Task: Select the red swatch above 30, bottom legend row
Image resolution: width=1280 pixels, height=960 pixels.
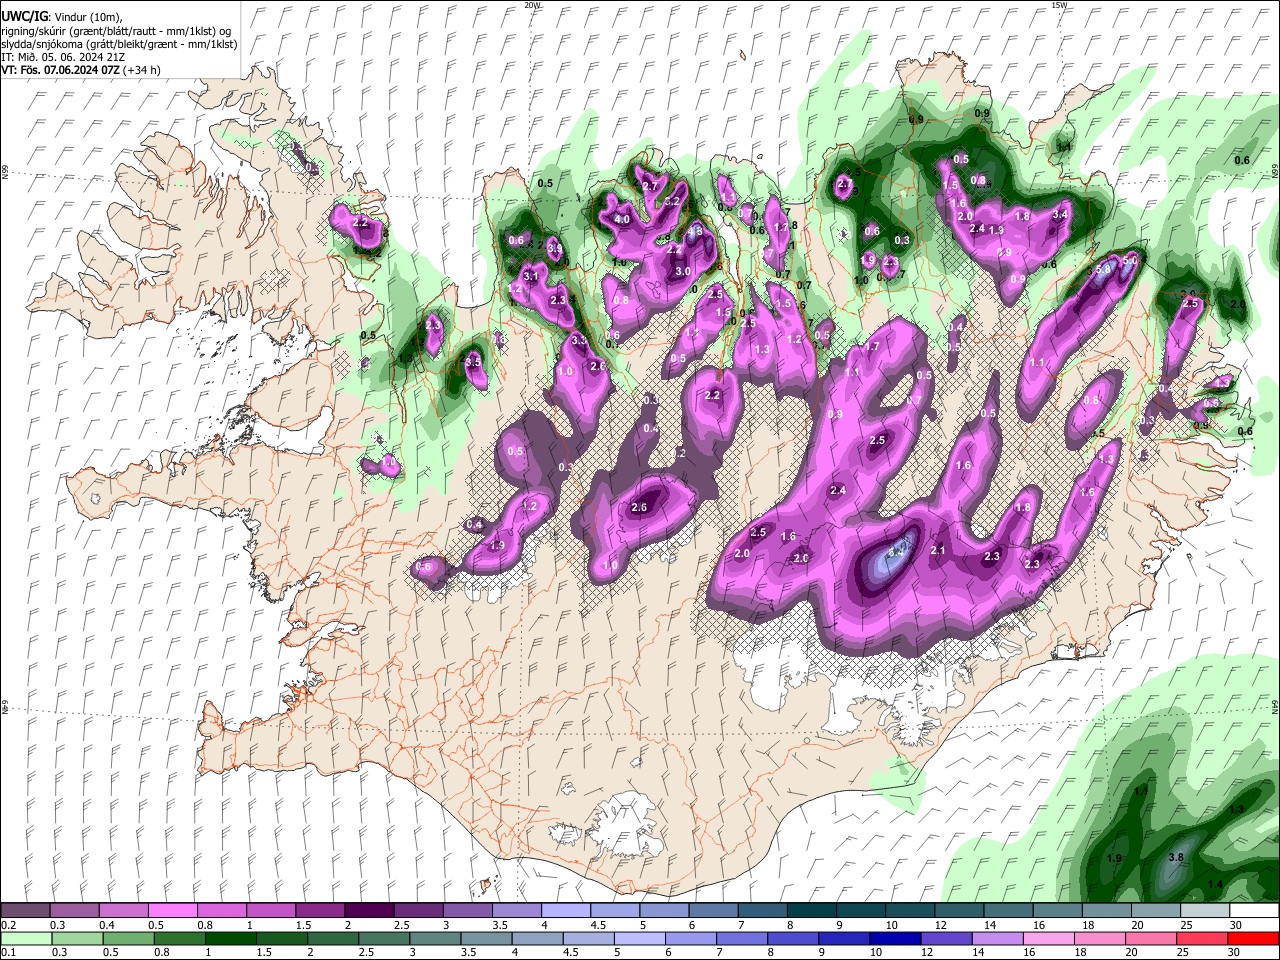Action: (1254, 938)
